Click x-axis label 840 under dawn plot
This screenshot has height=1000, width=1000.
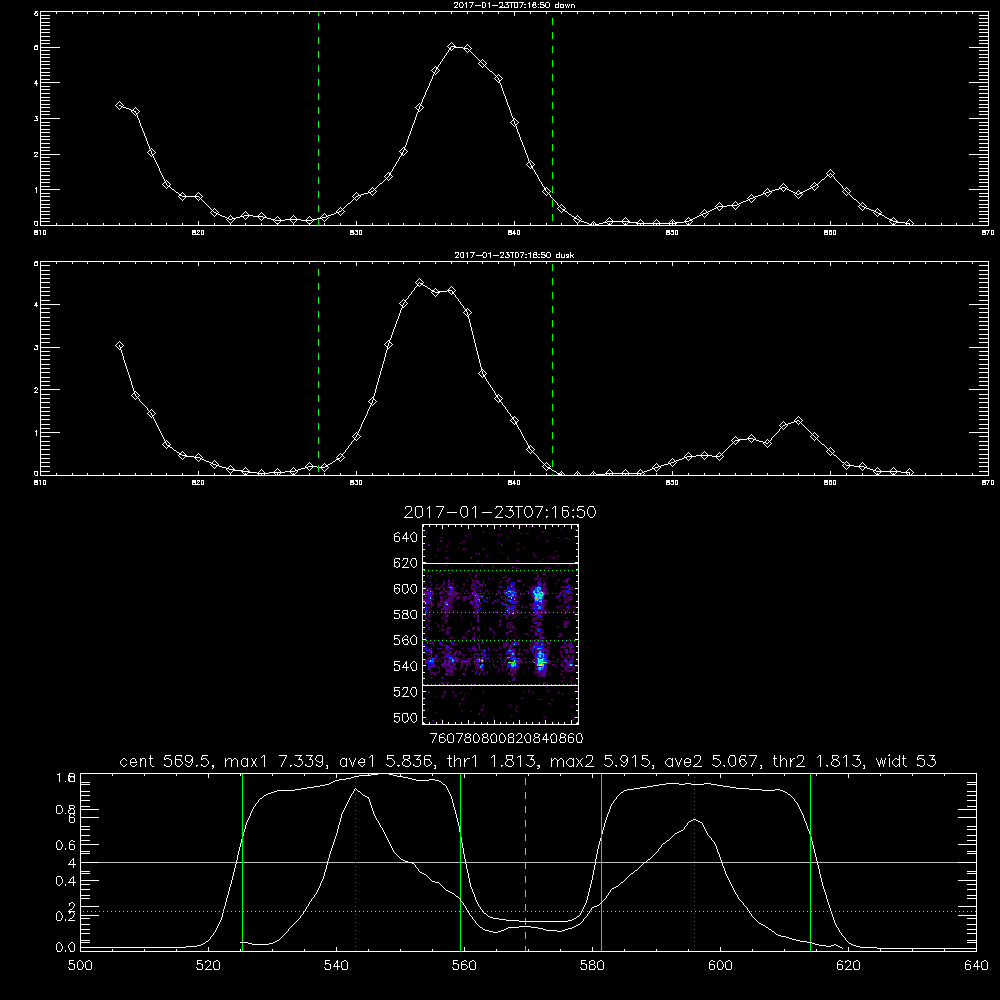pos(515,233)
